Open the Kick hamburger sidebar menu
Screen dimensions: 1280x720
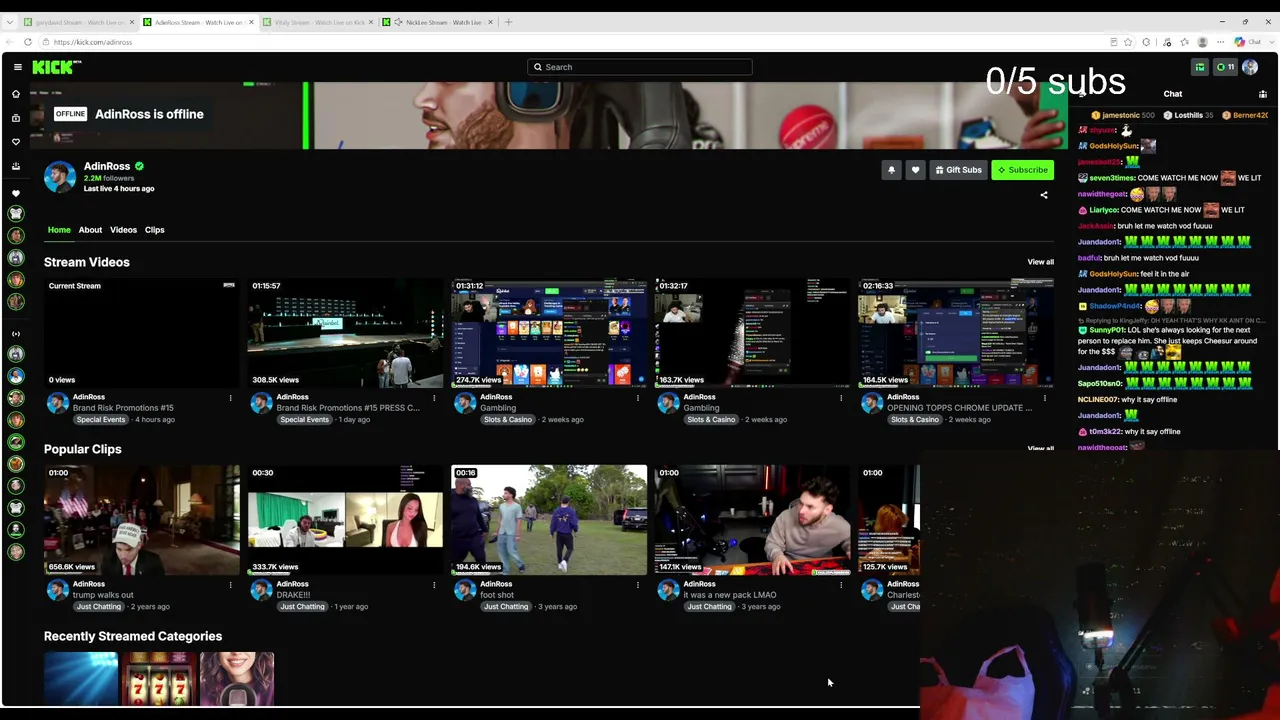(18, 67)
